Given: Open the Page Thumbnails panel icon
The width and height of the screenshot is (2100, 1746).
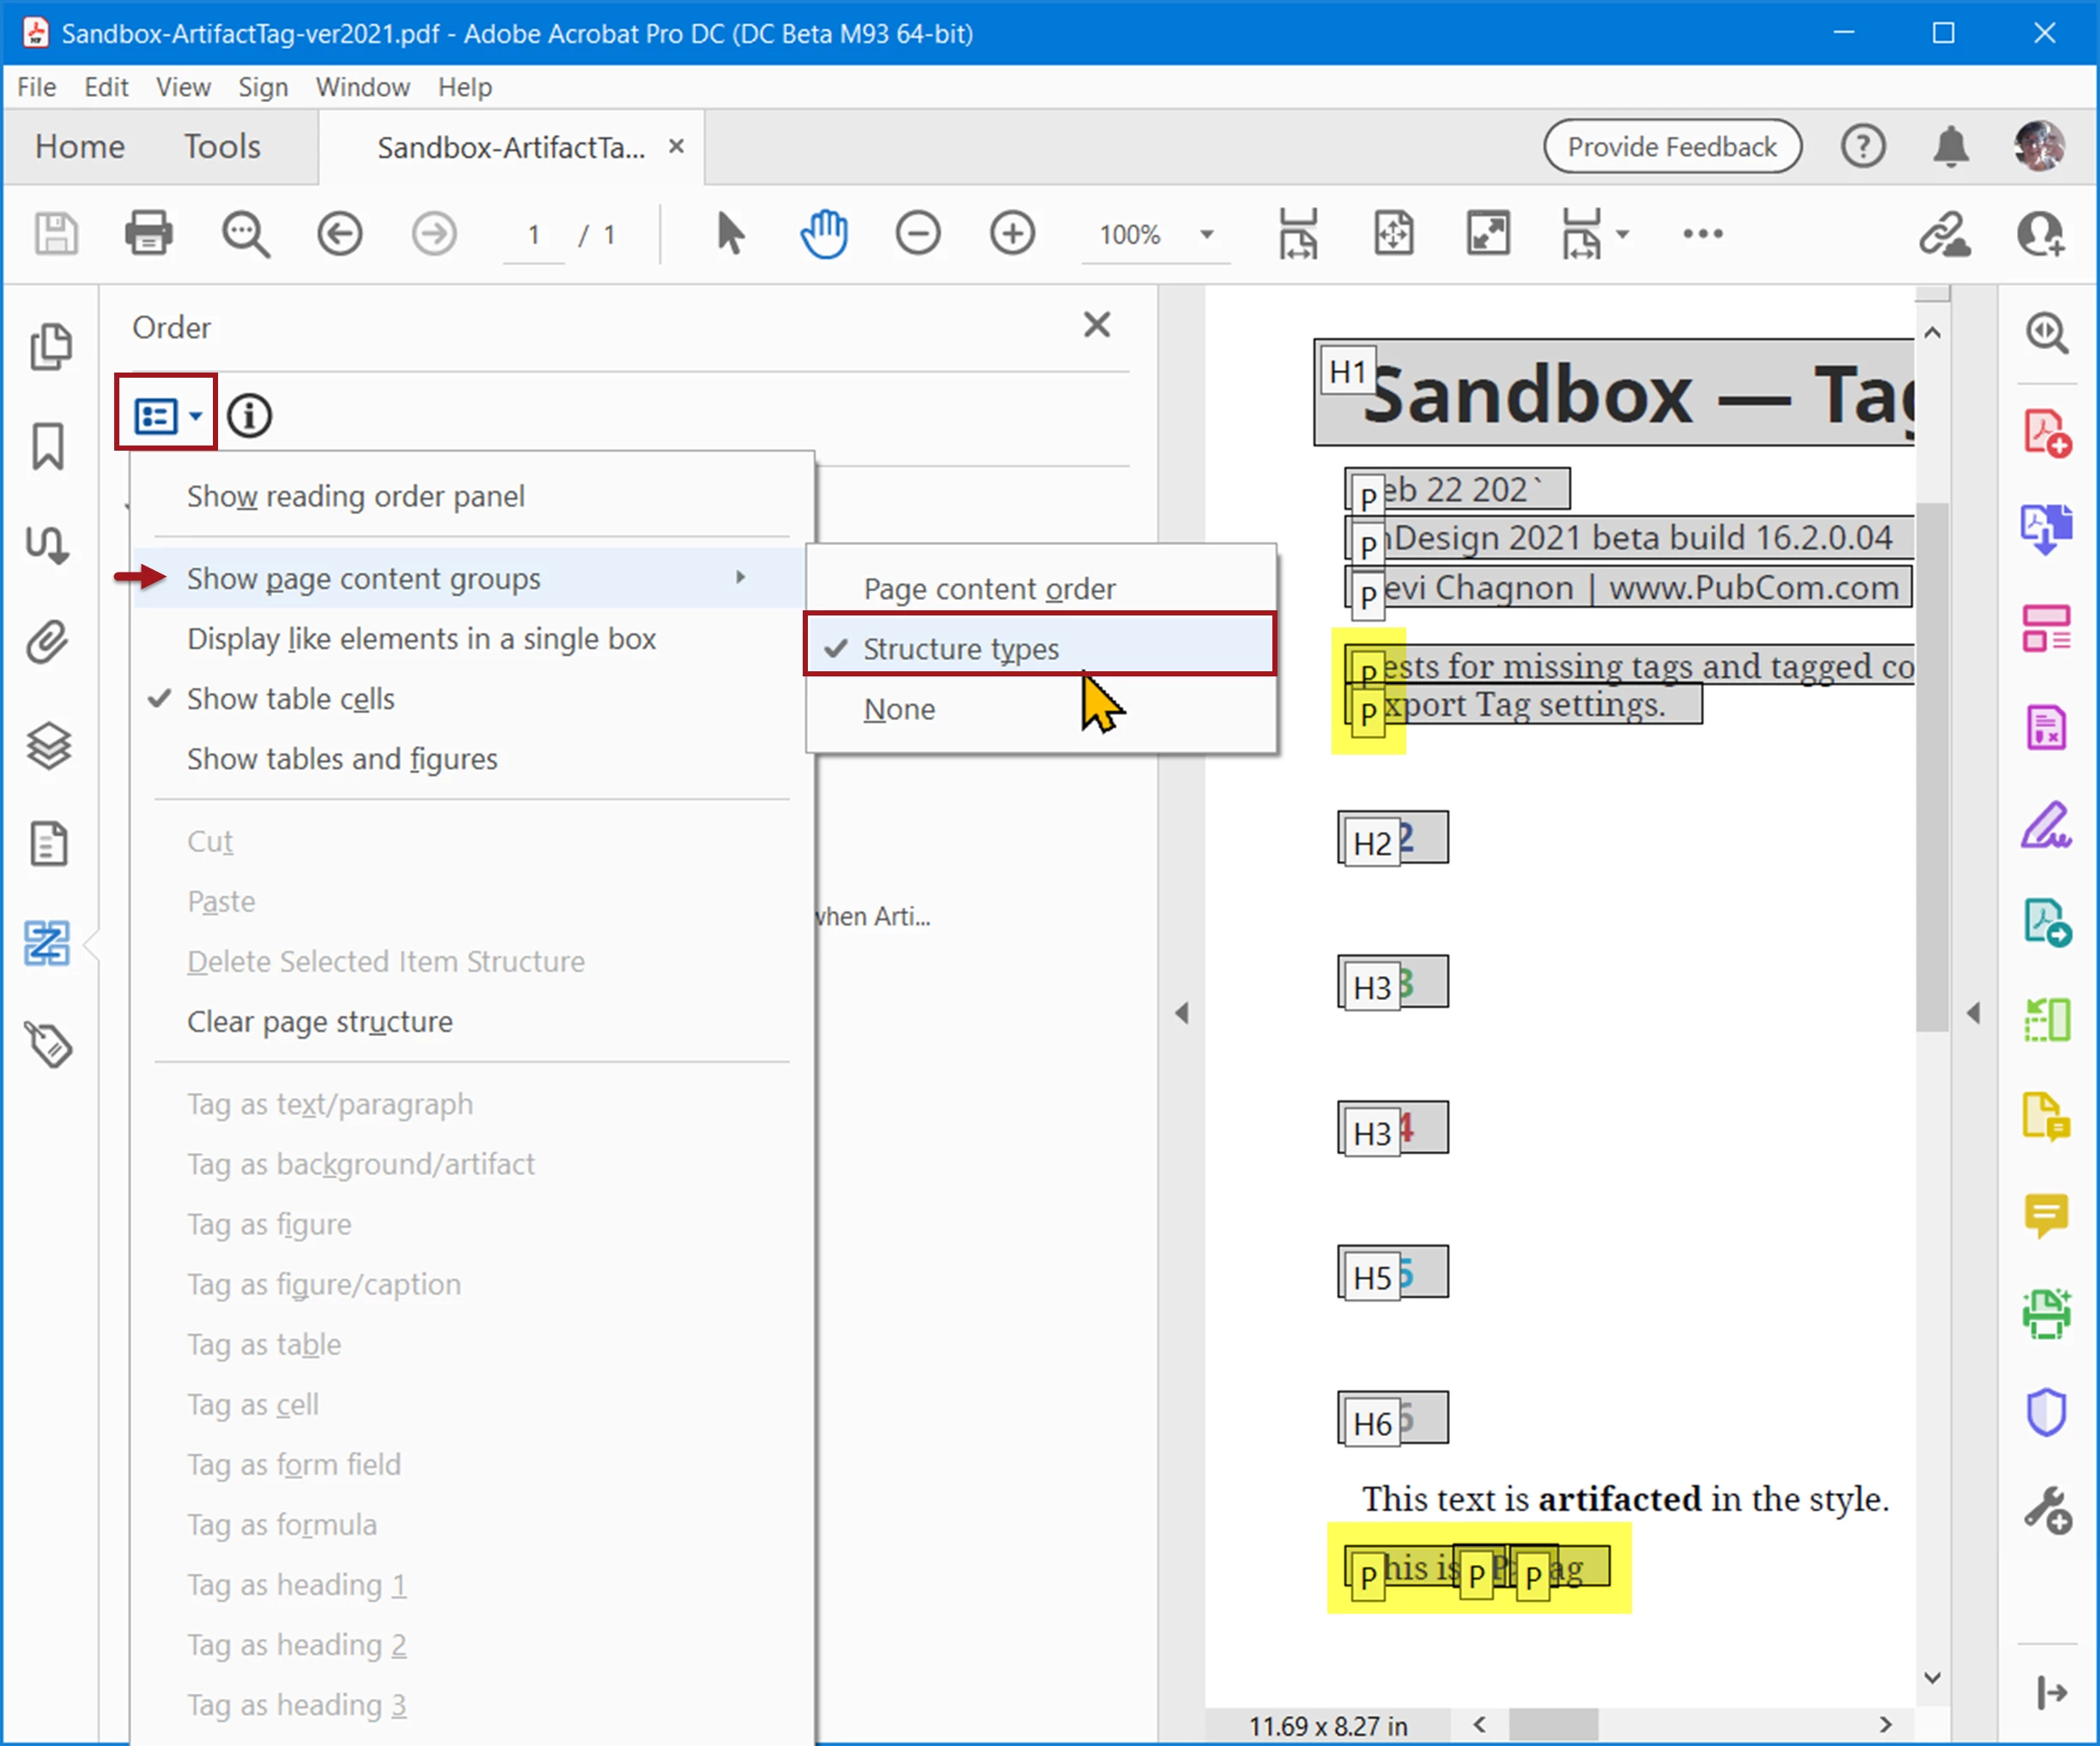Looking at the screenshot, I should [50, 347].
